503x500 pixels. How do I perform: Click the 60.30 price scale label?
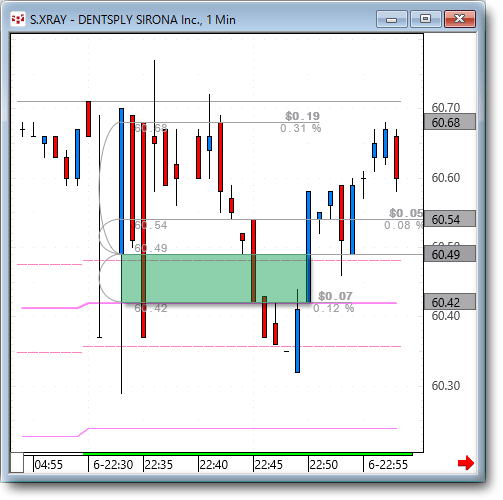[446, 386]
